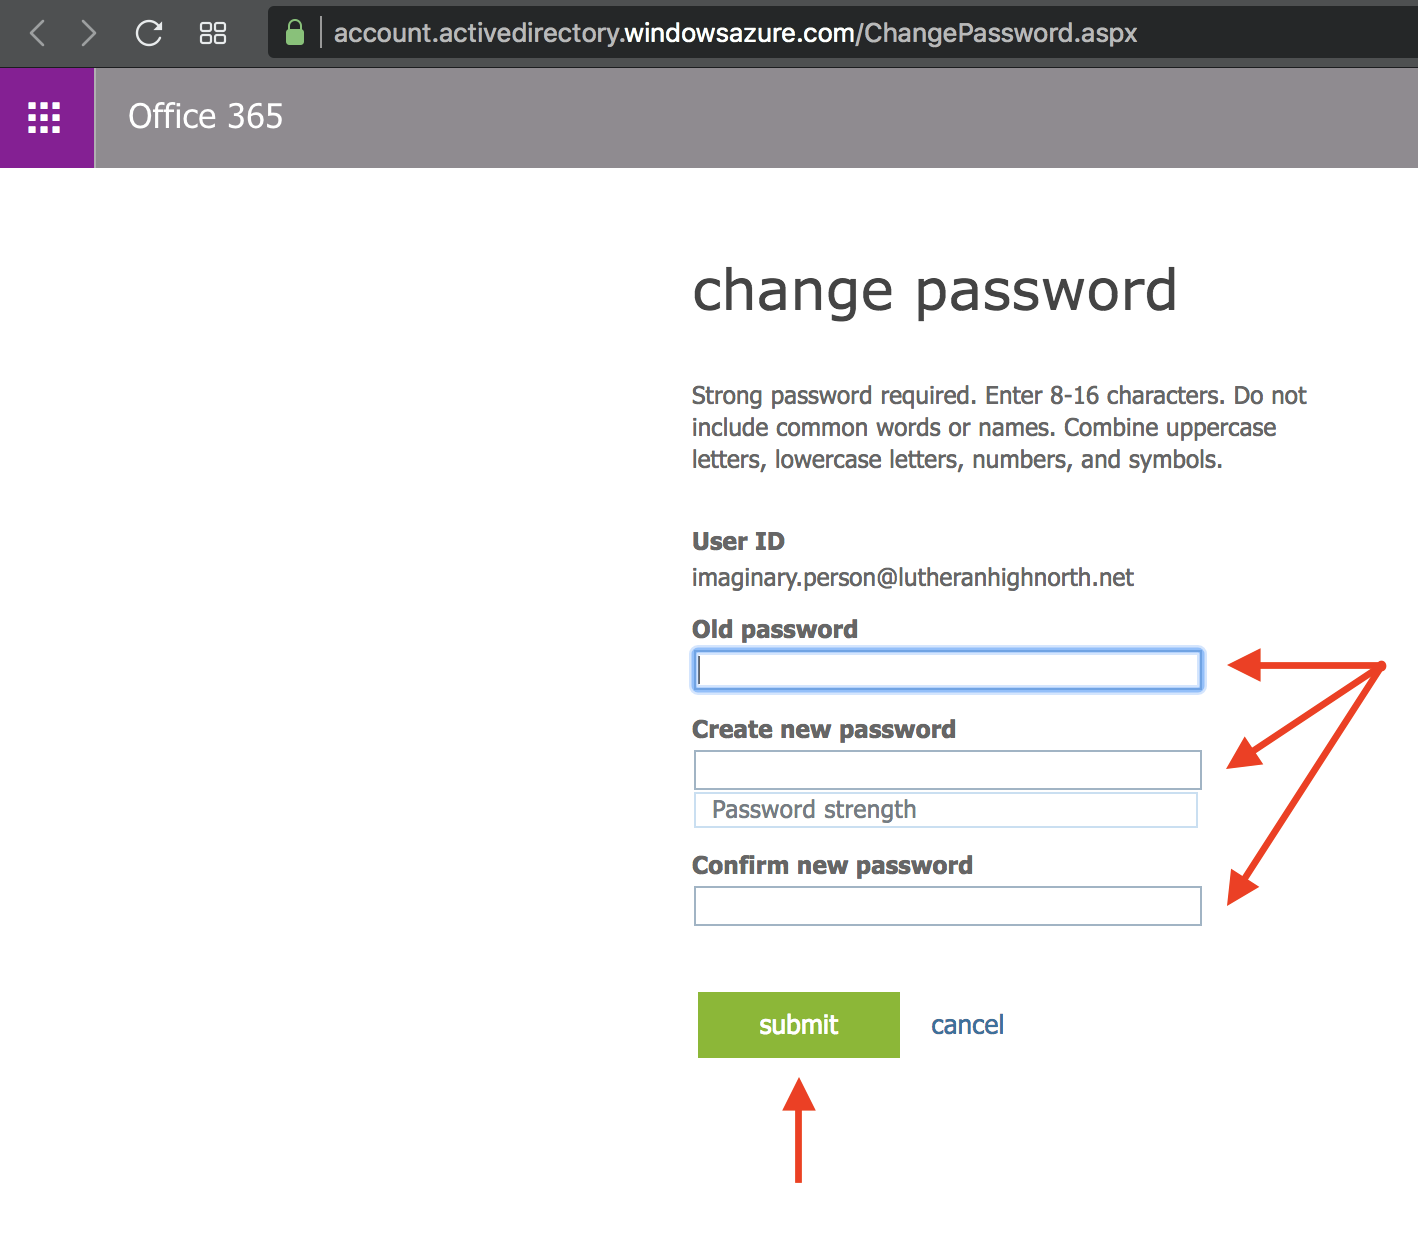Viewport: 1418px width, 1251px height.
Task: Focus the address bar URL text
Action: click(735, 33)
